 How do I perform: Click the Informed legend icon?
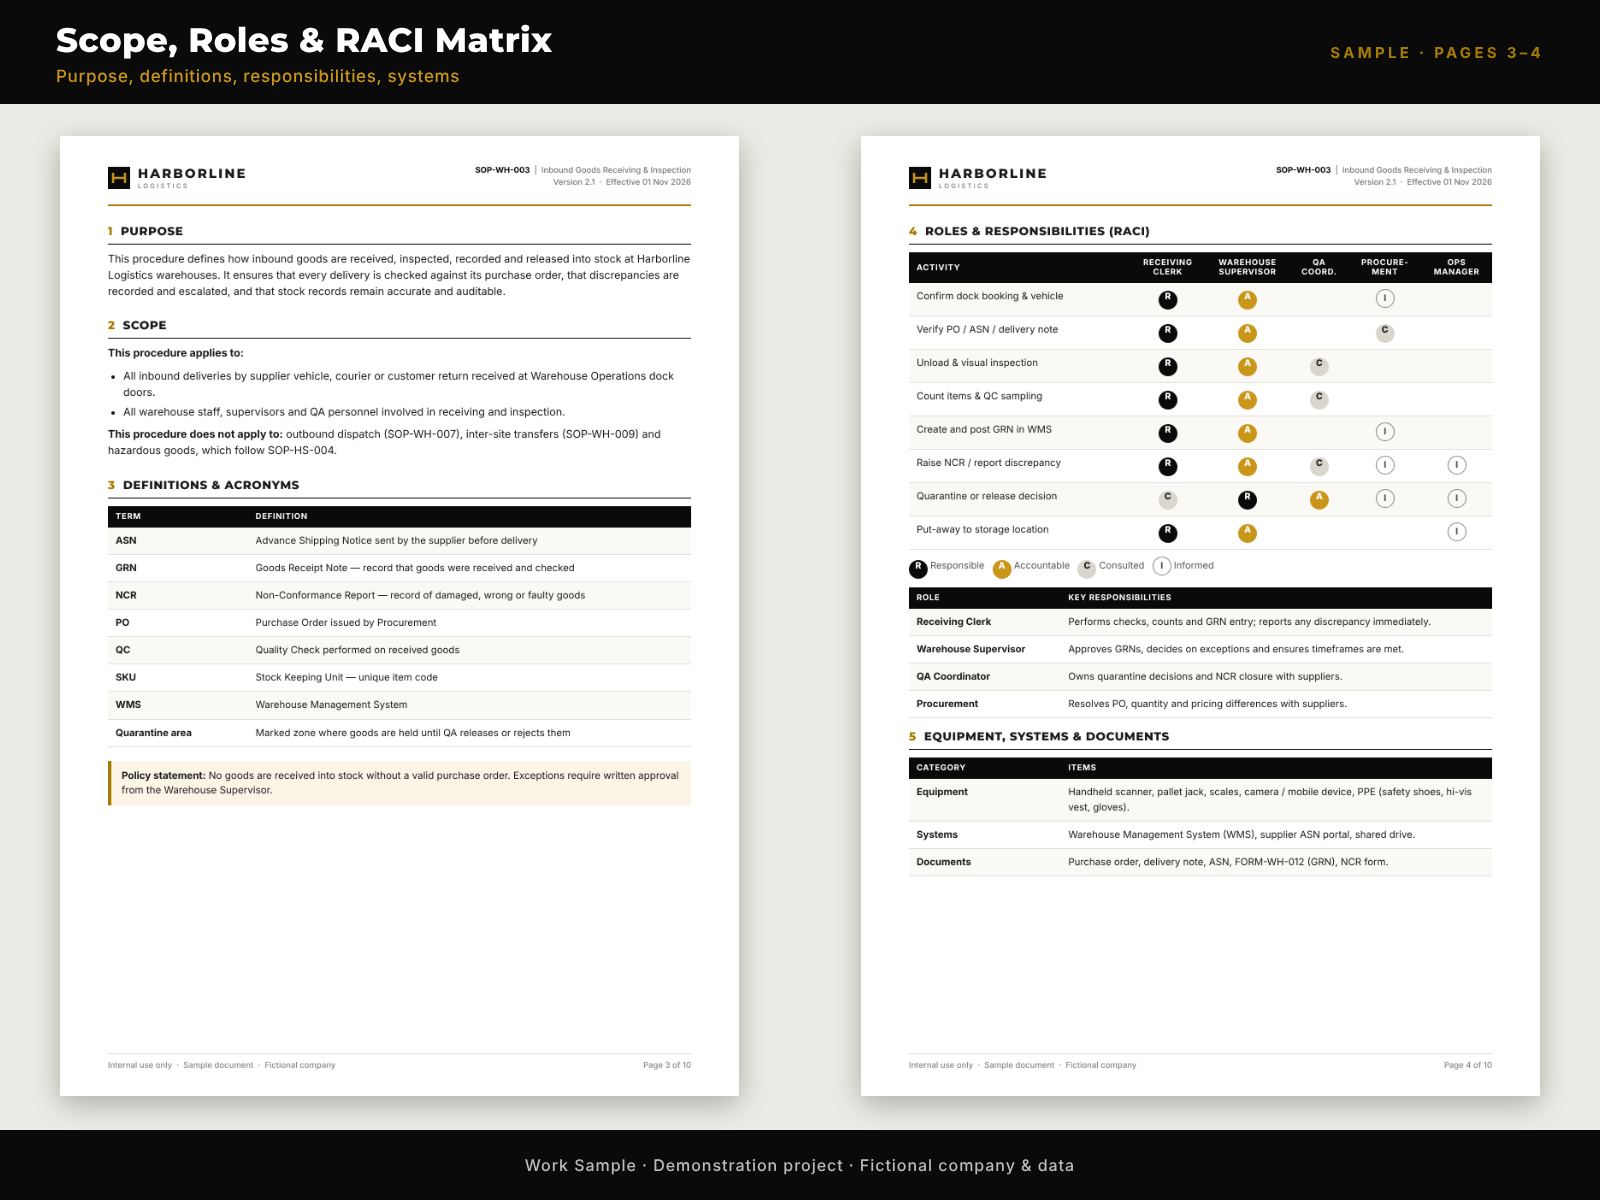tap(1162, 566)
